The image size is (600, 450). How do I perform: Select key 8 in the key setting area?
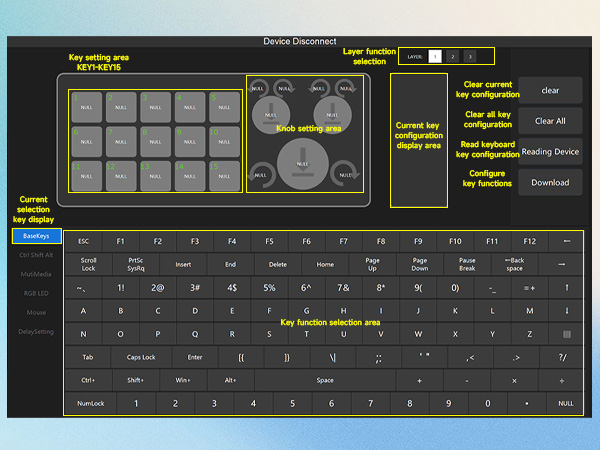pyautogui.click(x=155, y=142)
